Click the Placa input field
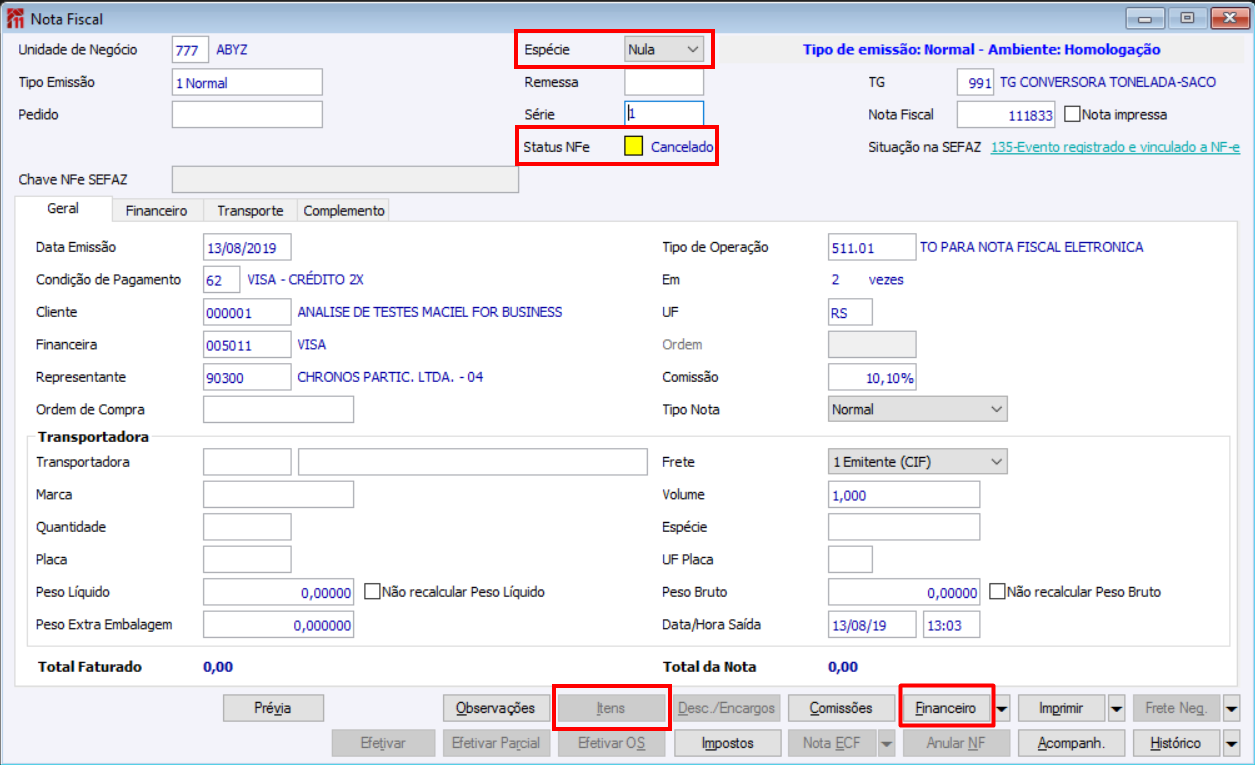Screen dimensions: 1255x765 click(x=247, y=559)
